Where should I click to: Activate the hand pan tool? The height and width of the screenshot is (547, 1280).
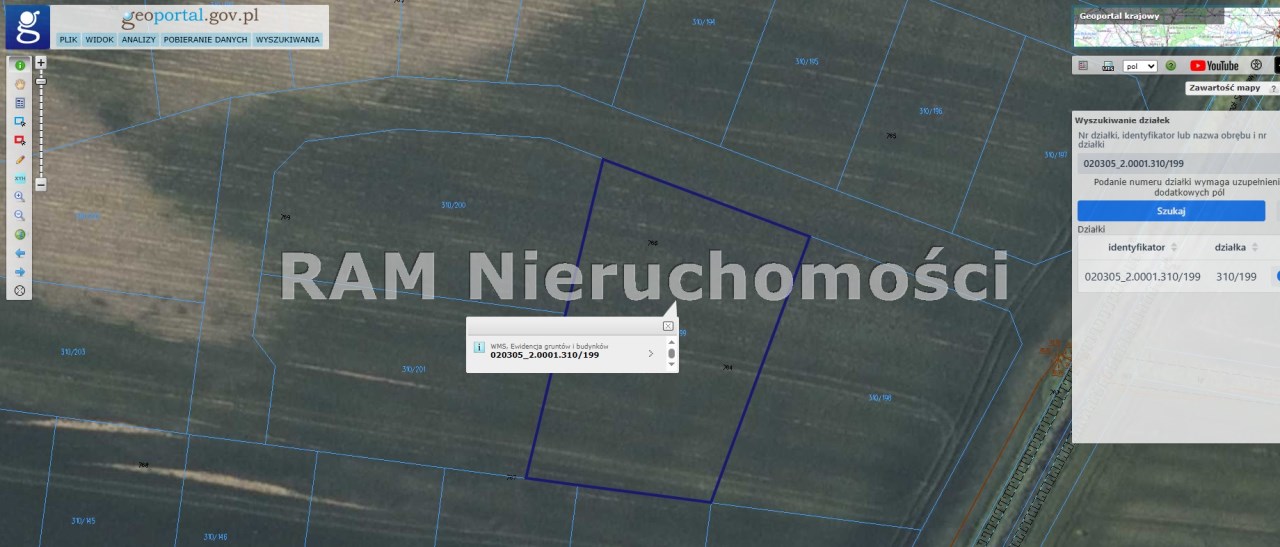(19, 84)
